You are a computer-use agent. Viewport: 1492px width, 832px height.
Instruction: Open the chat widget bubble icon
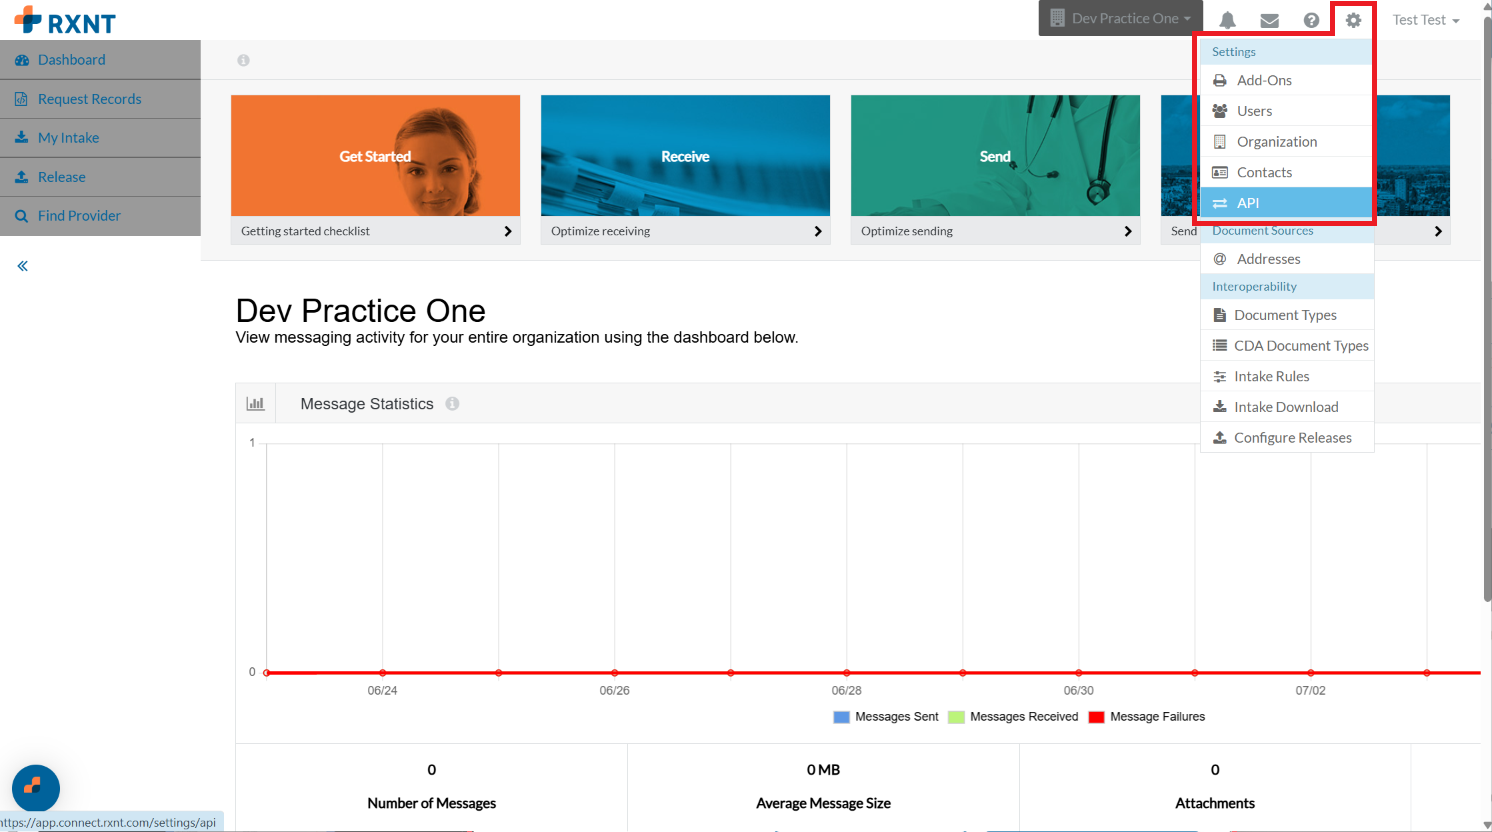(x=36, y=787)
